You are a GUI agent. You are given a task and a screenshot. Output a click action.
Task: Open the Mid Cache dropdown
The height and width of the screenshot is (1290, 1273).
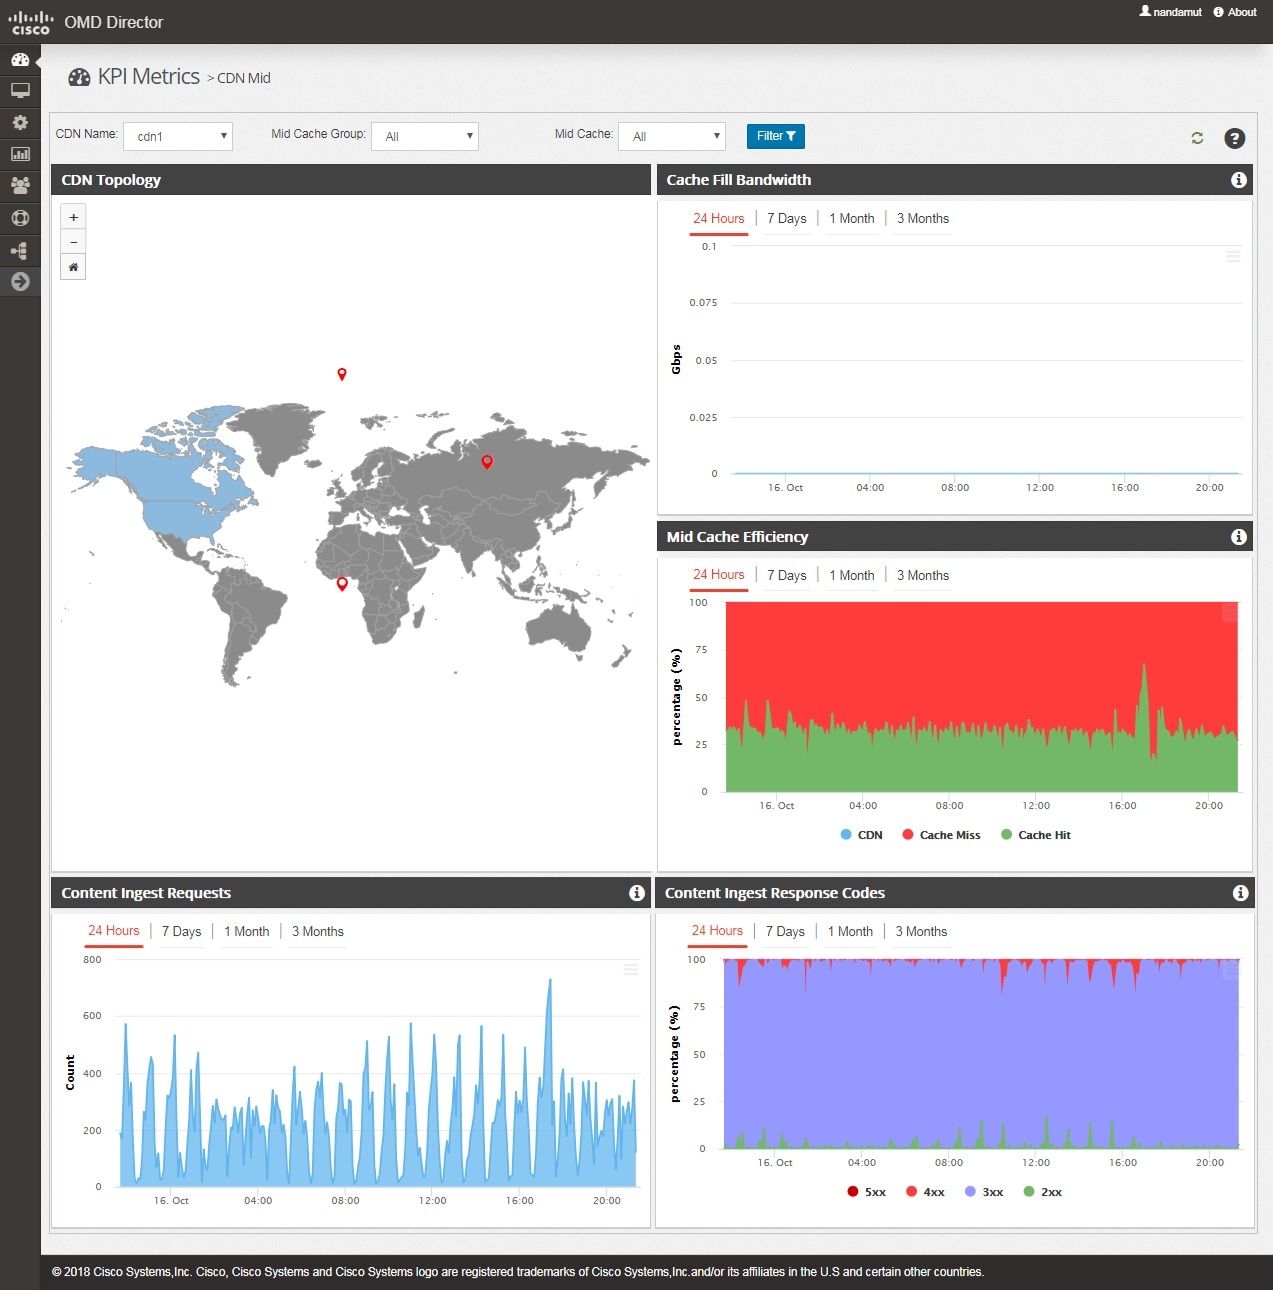(672, 136)
